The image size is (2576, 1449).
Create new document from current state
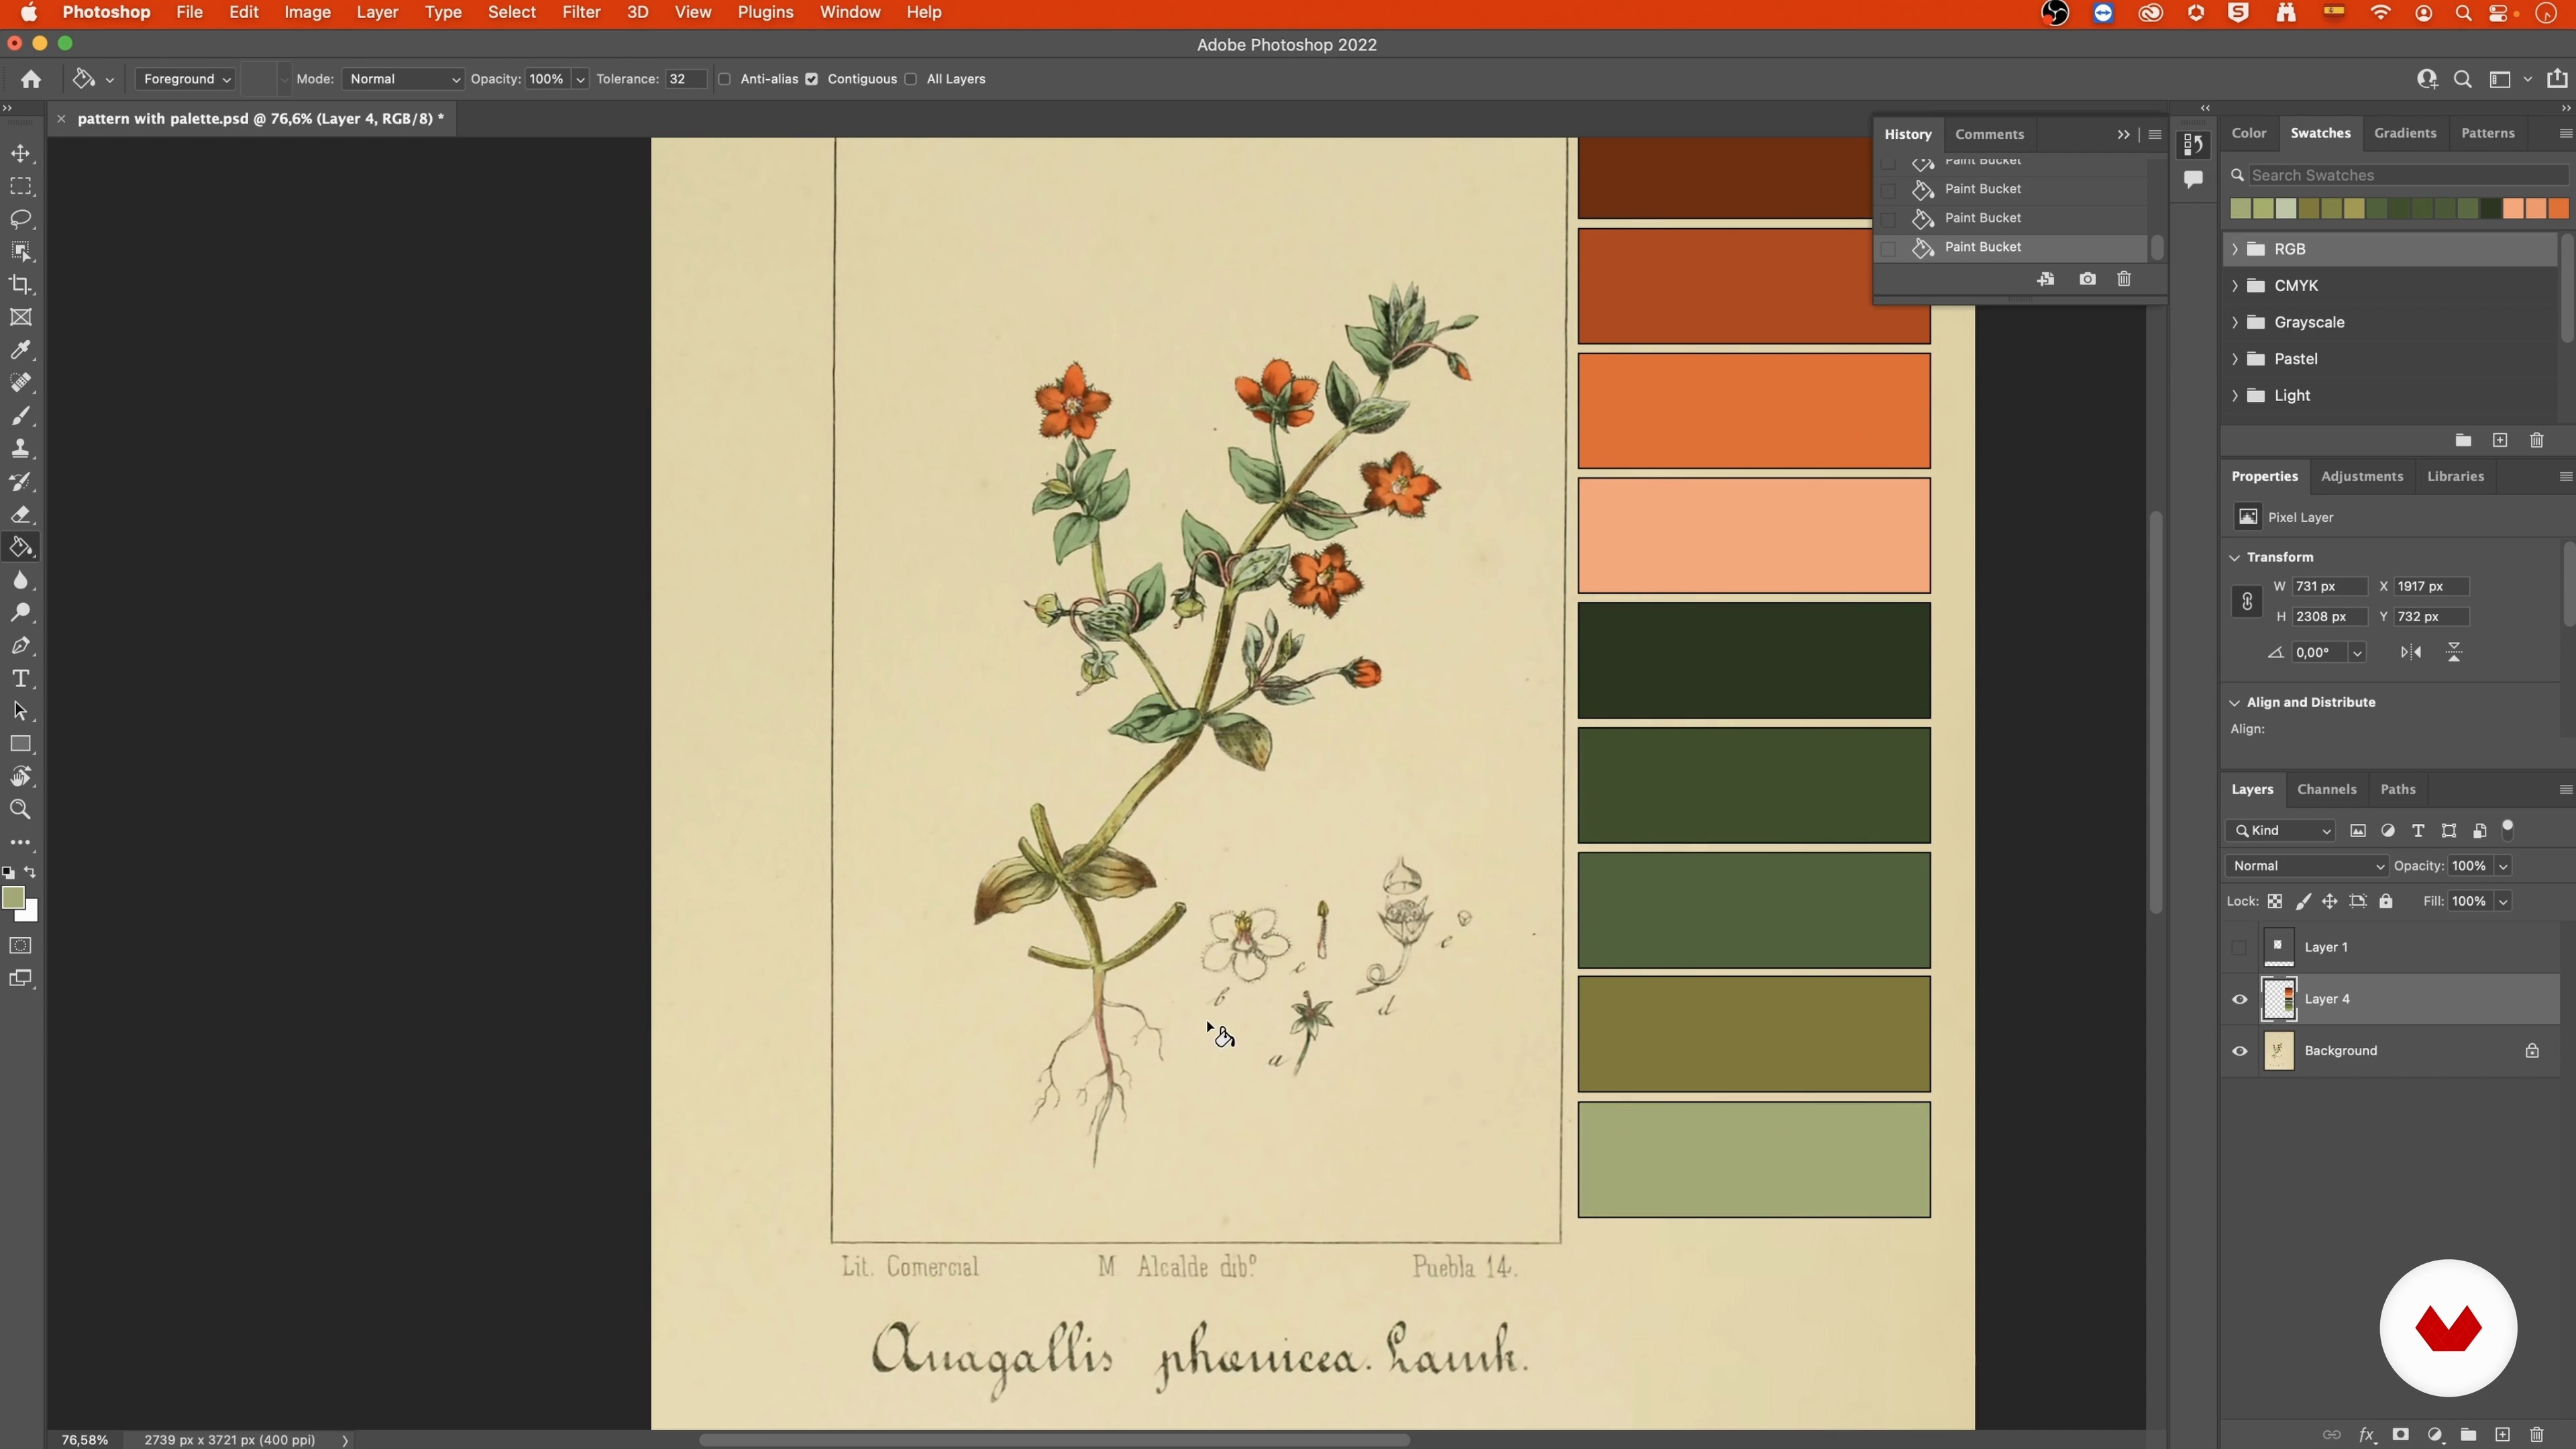tap(2046, 279)
